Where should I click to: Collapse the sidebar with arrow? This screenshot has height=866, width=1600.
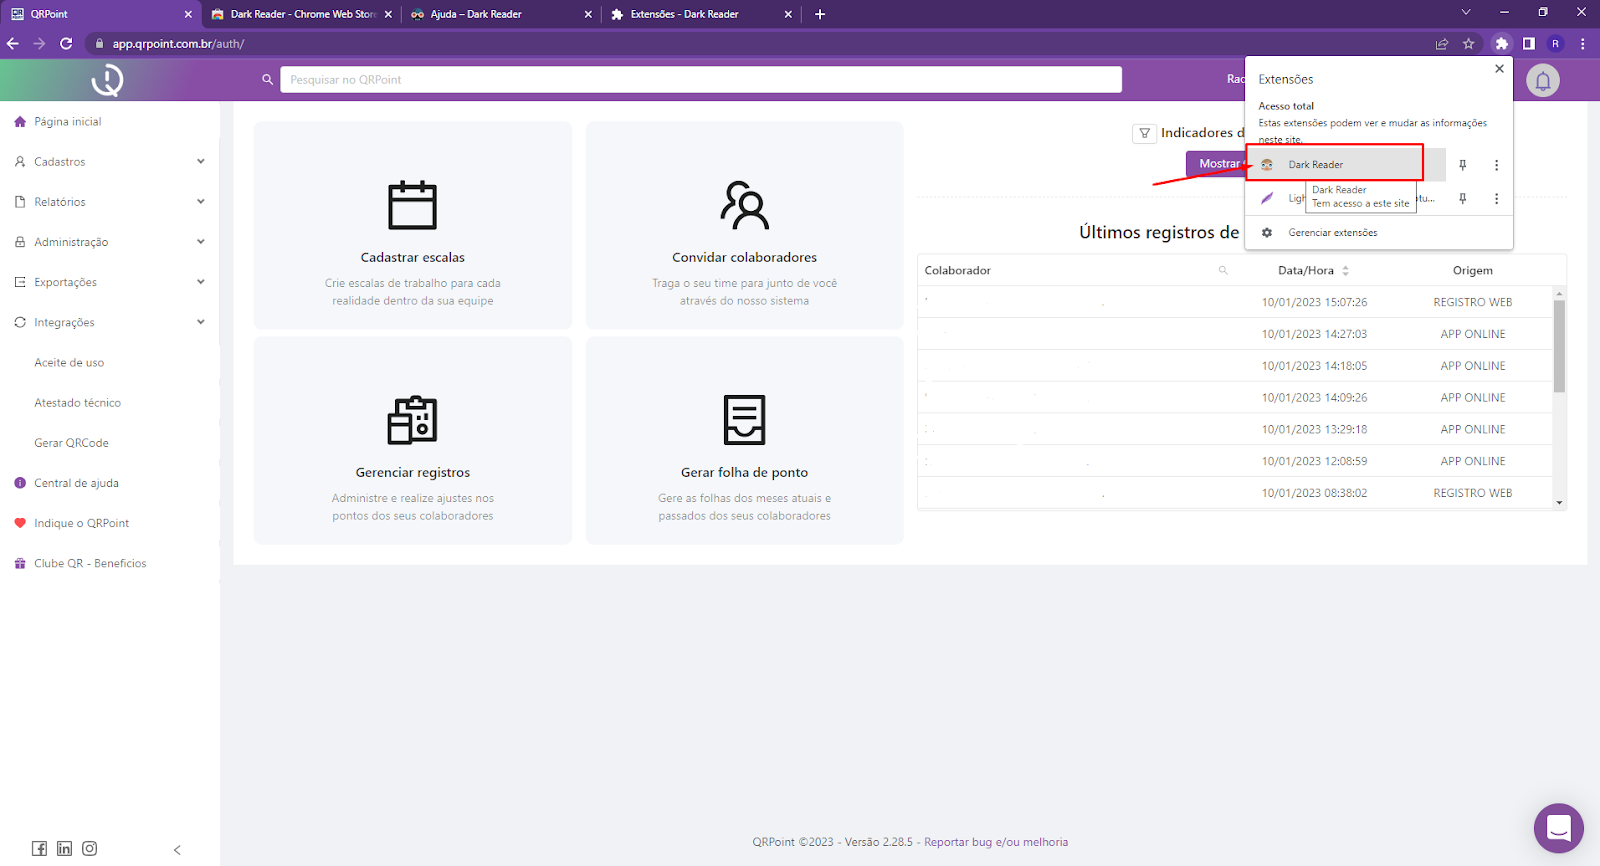177,850
